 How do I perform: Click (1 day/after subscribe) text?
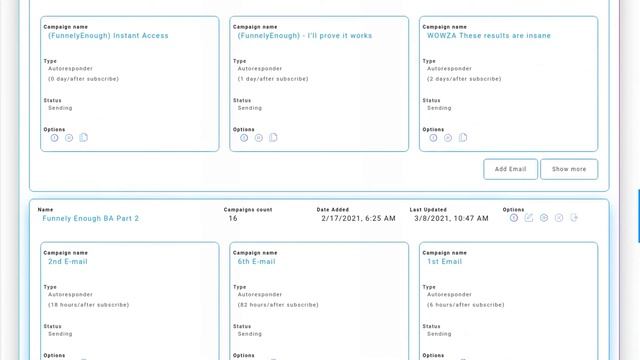(x=273, y=79)
